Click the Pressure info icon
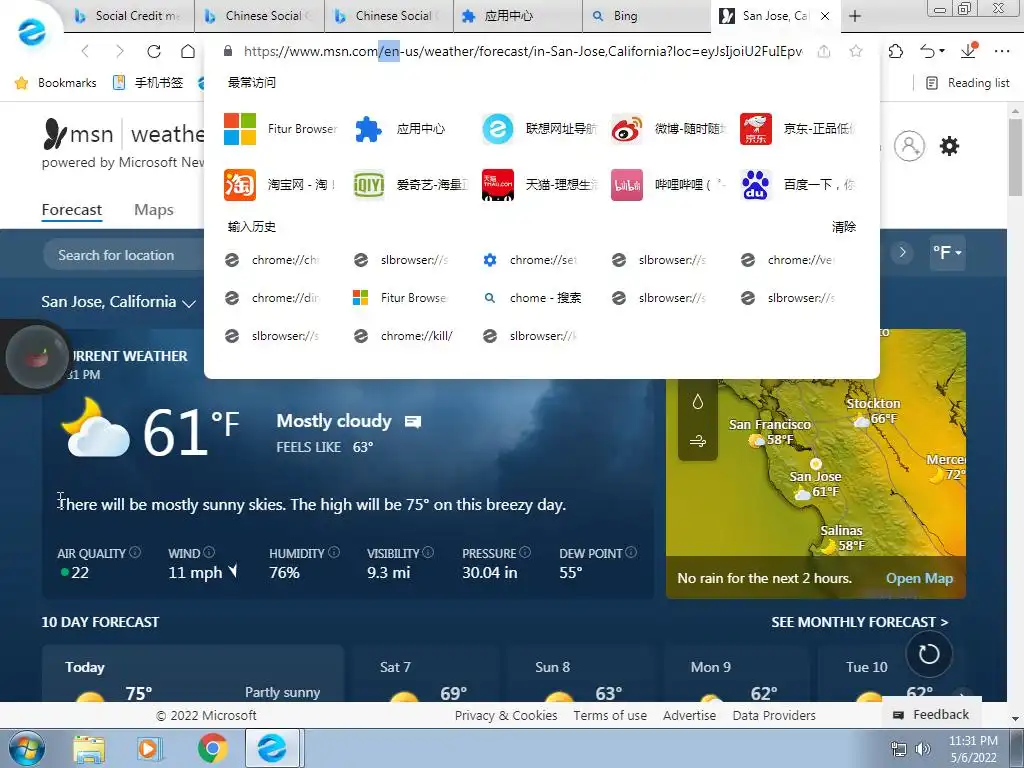This screenshot has height=768, width=1024. coord(525,552)
